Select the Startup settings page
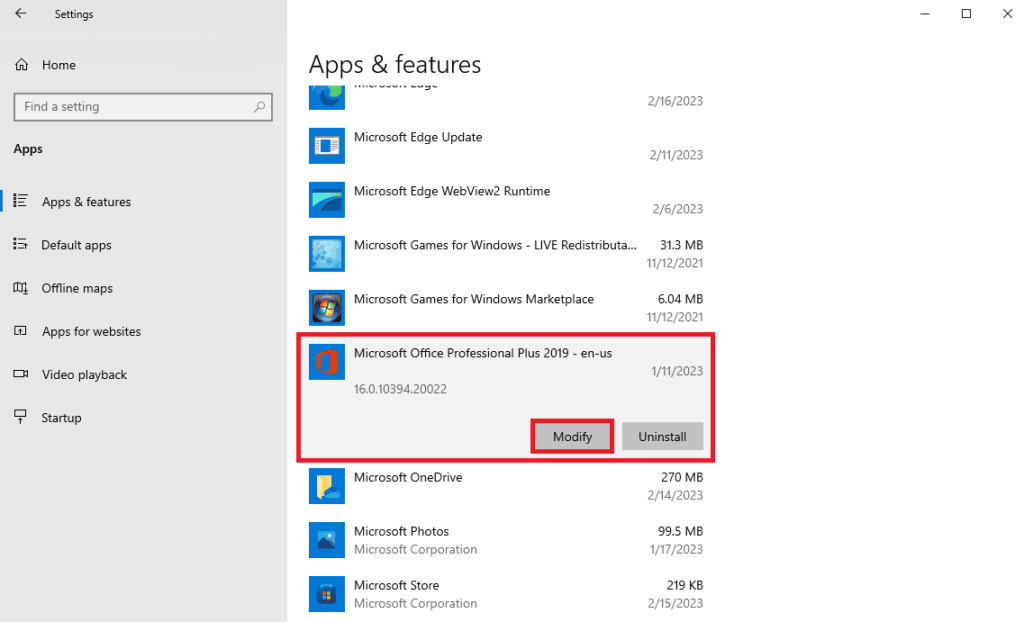The image size is (1024, 622). point(61,418)
